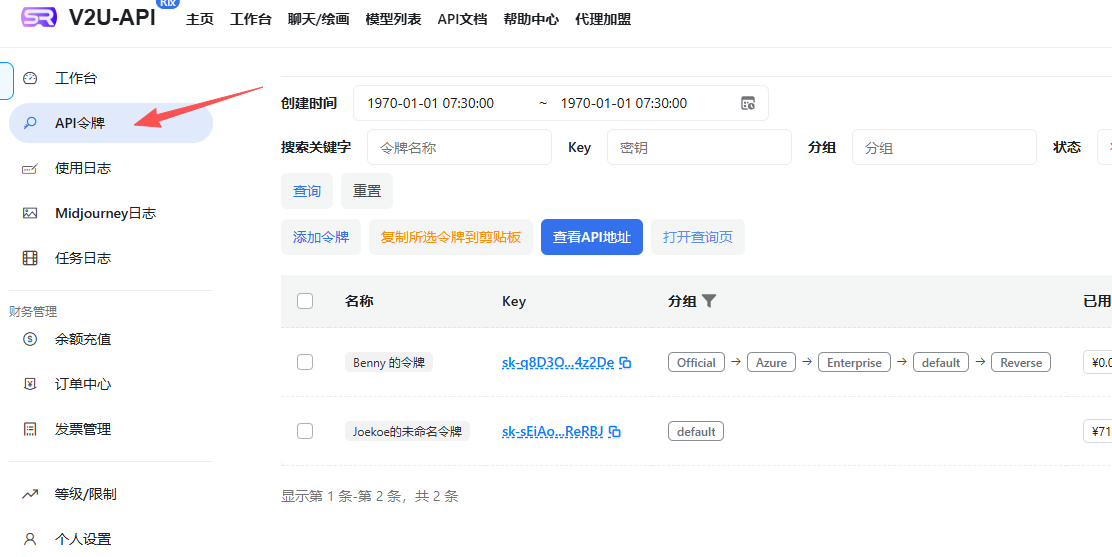Open 发票管理 in the sidebar

(x=82, y=429)
